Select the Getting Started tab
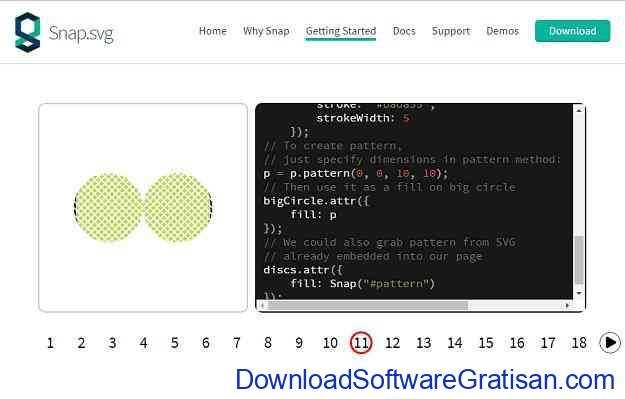This screenshot has width=625, height=399. click(341, 31)
